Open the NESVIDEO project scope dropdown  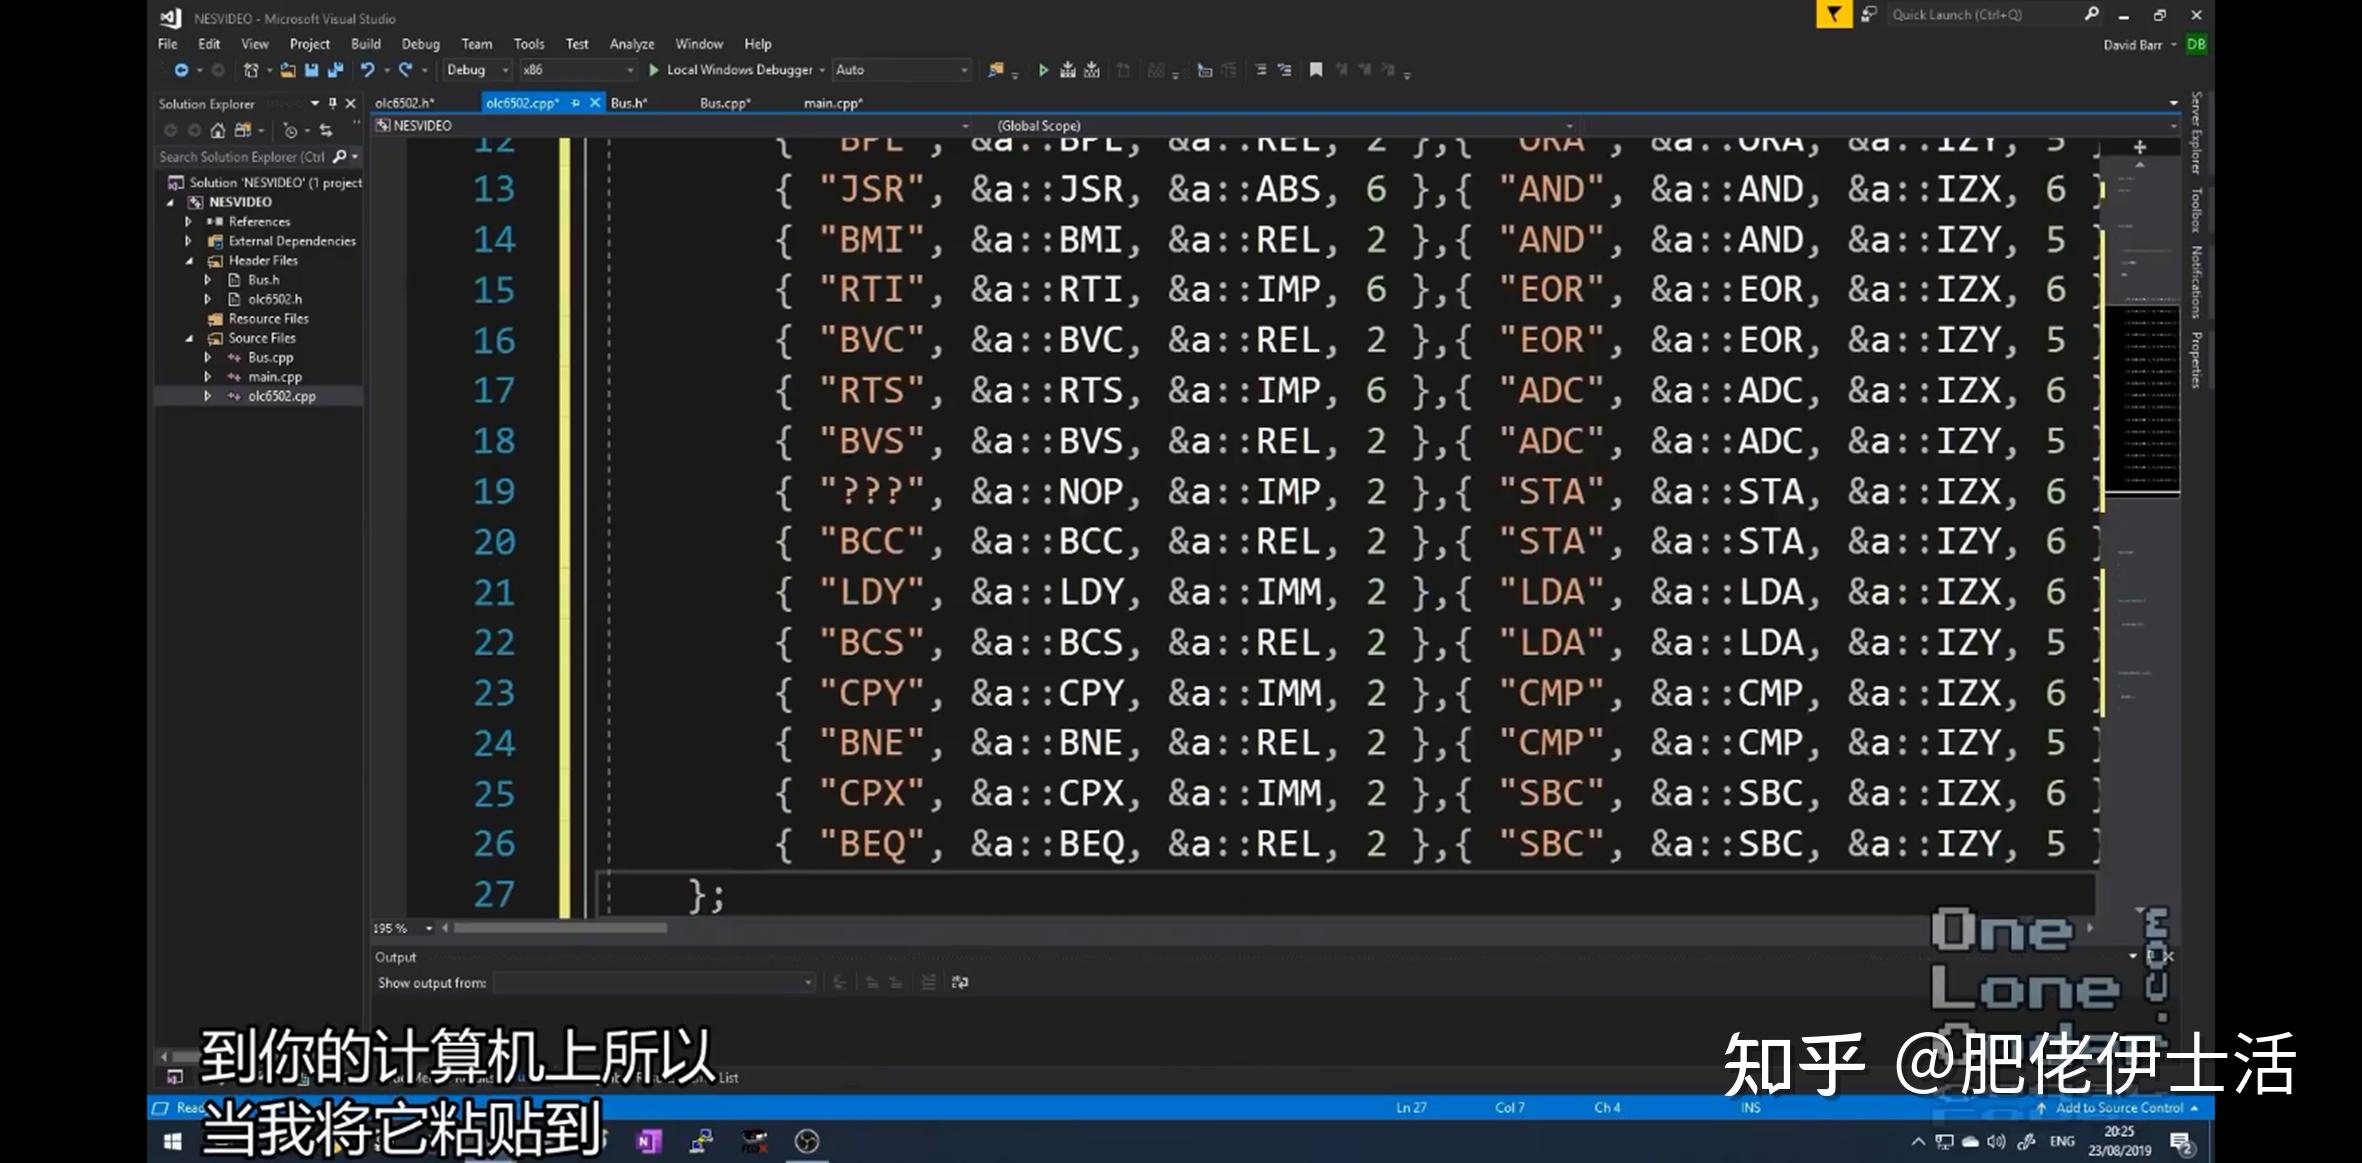672,126
